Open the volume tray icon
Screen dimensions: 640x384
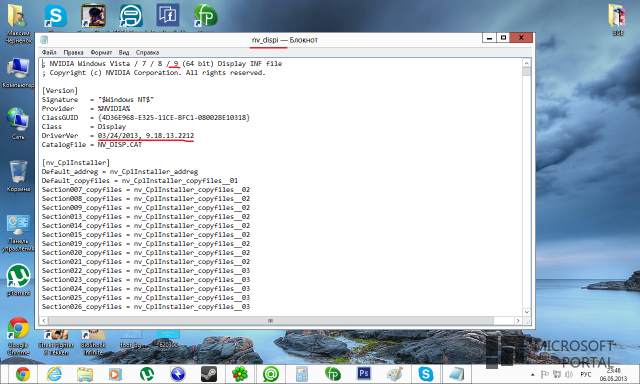[569, 374]
